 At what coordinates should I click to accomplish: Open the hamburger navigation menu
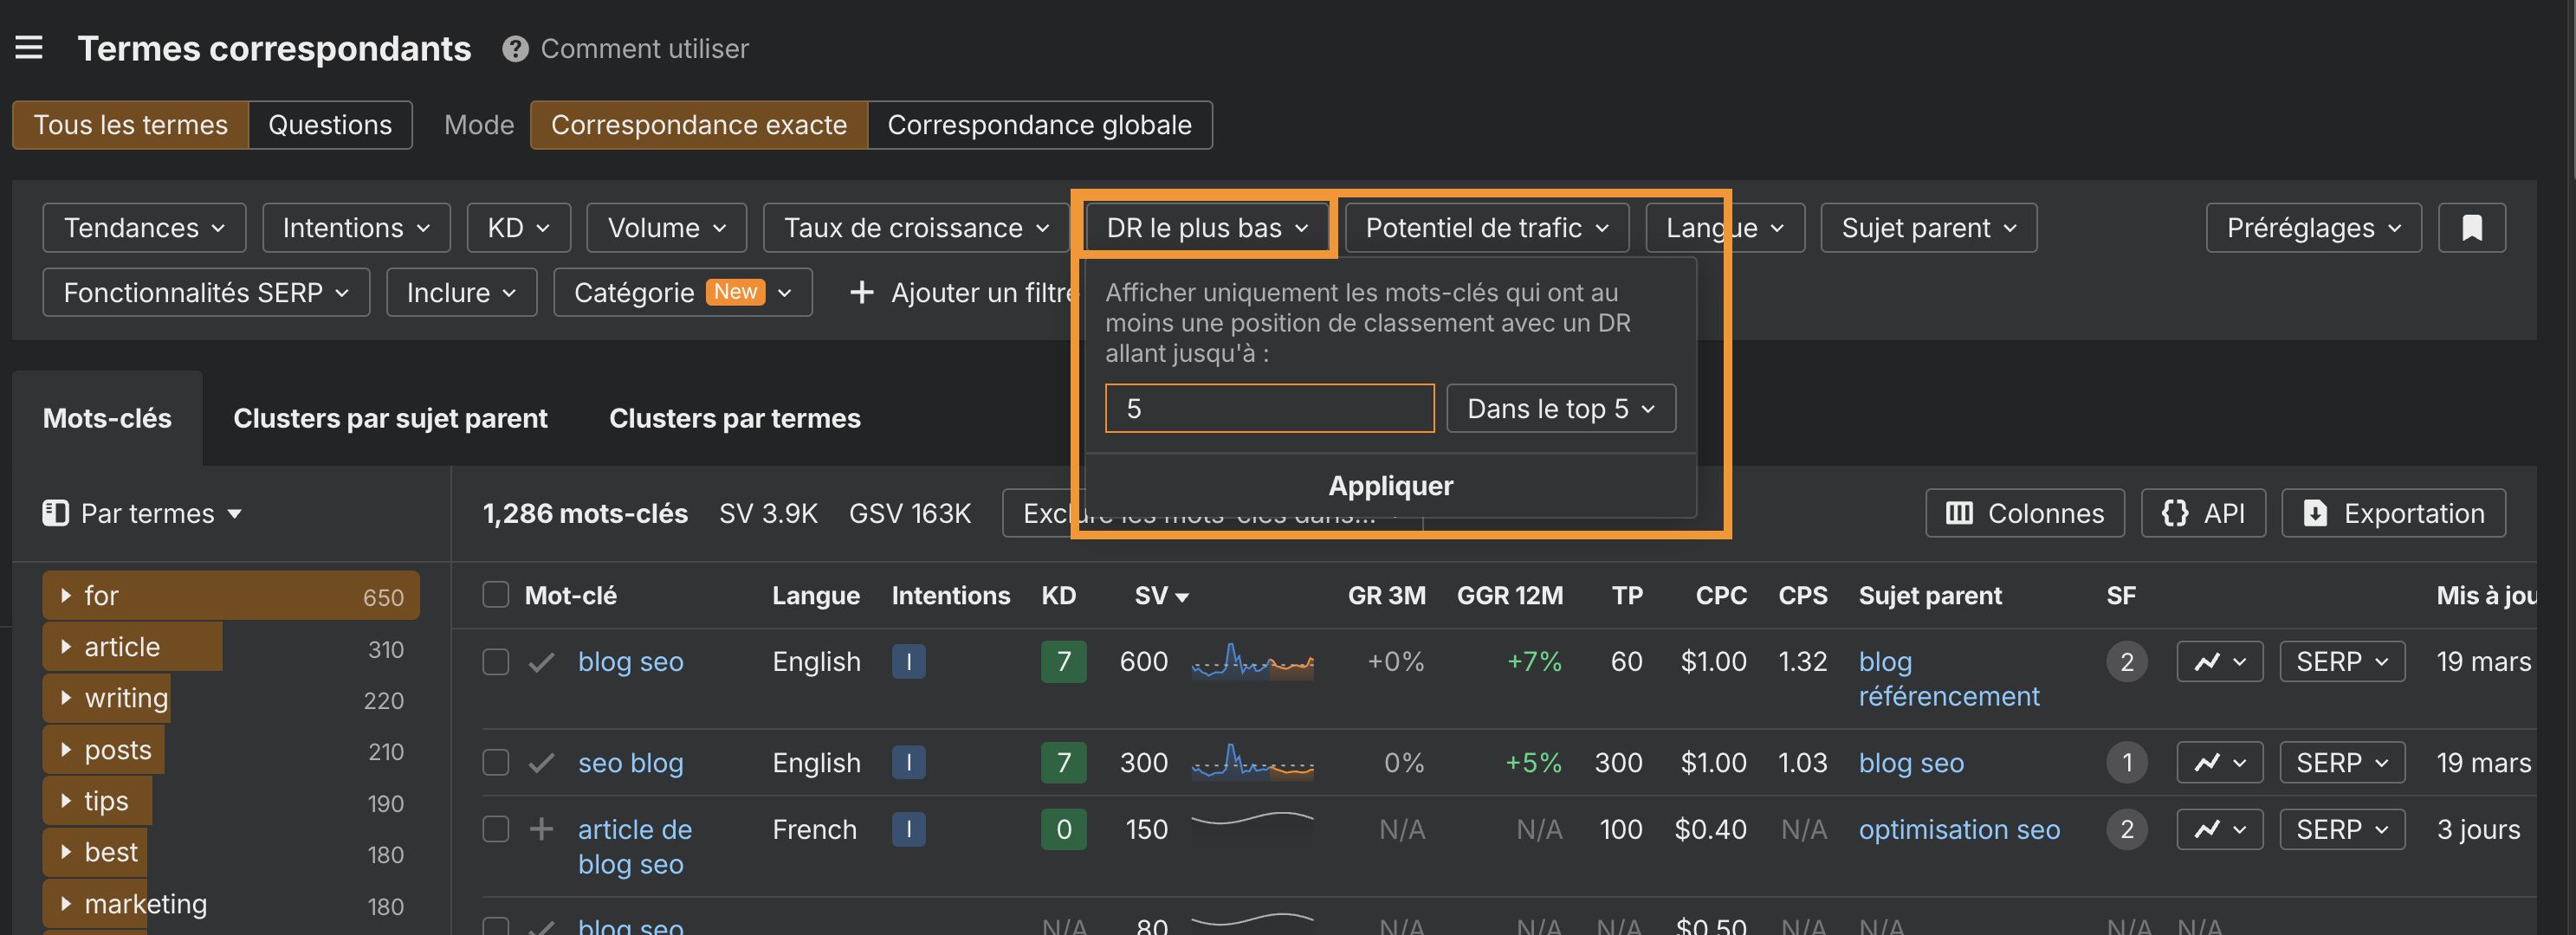(x=29, y=47)
